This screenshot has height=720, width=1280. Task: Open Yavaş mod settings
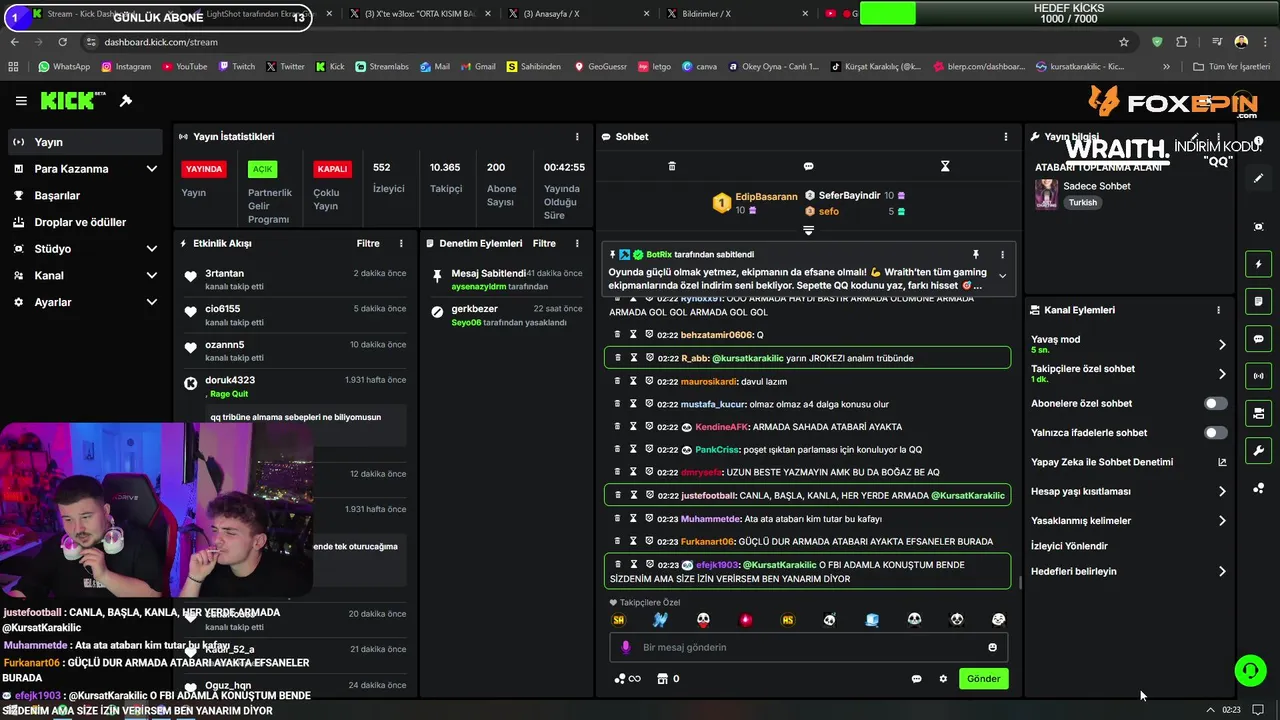(1128, 344)
